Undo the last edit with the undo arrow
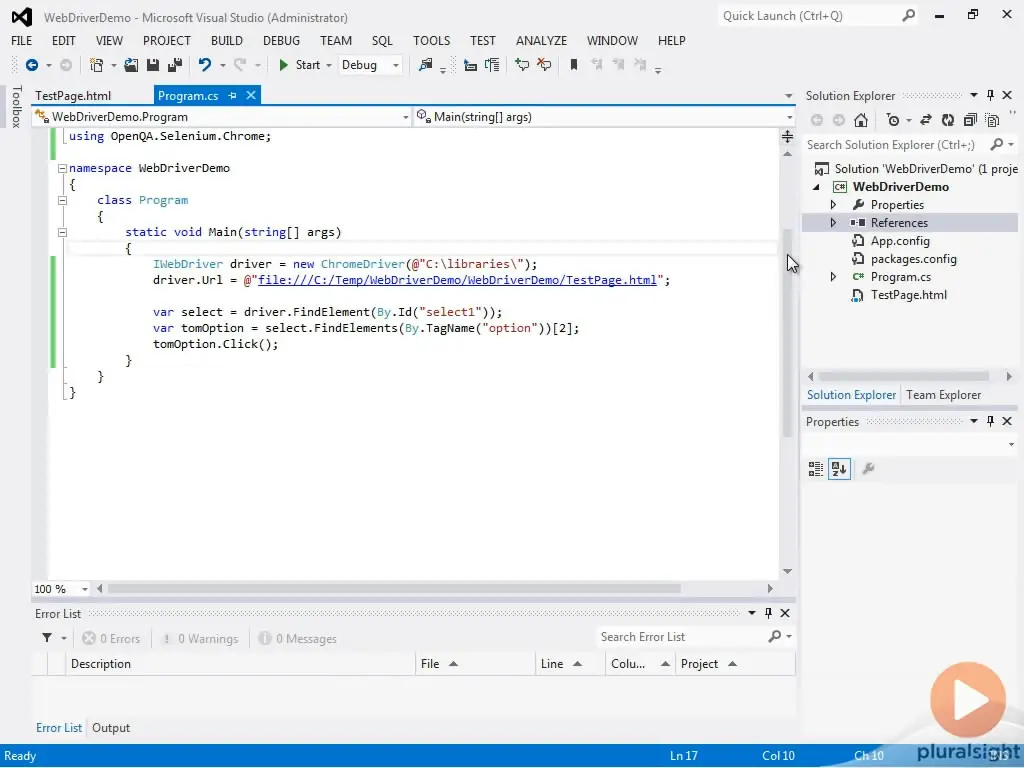 [x=205, y=65]
